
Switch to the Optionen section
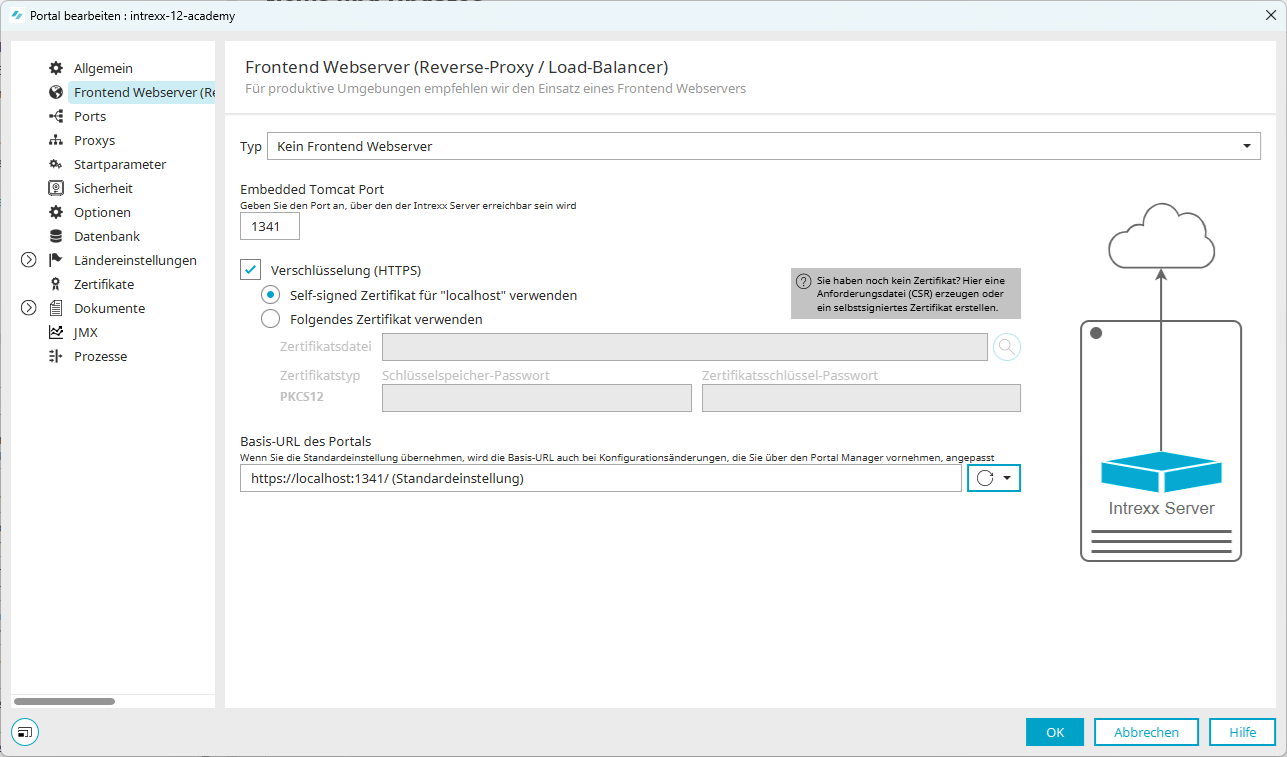point(102,212)
